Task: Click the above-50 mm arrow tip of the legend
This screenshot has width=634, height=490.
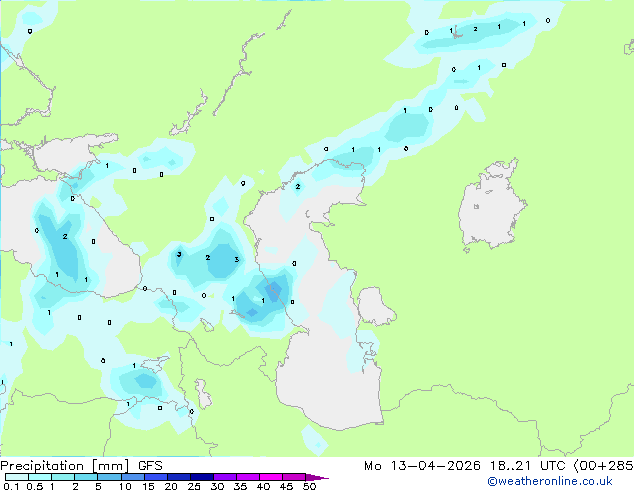Action: (x=317, y=477)
